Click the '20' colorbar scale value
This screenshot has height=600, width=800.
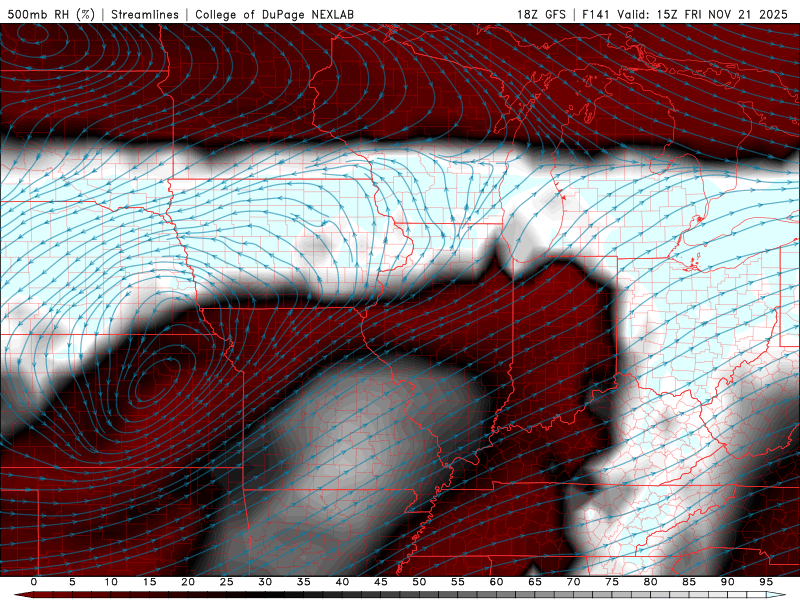coord(188,582)
